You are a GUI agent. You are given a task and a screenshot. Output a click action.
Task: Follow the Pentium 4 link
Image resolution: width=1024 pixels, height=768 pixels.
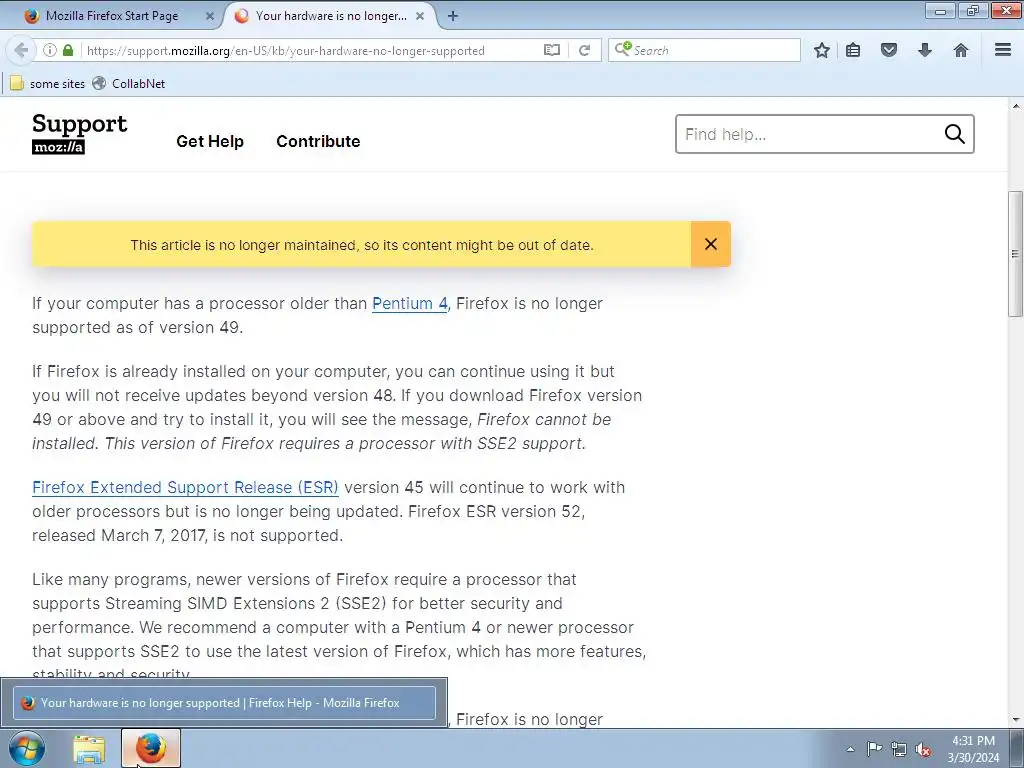(x=409, y=304)
